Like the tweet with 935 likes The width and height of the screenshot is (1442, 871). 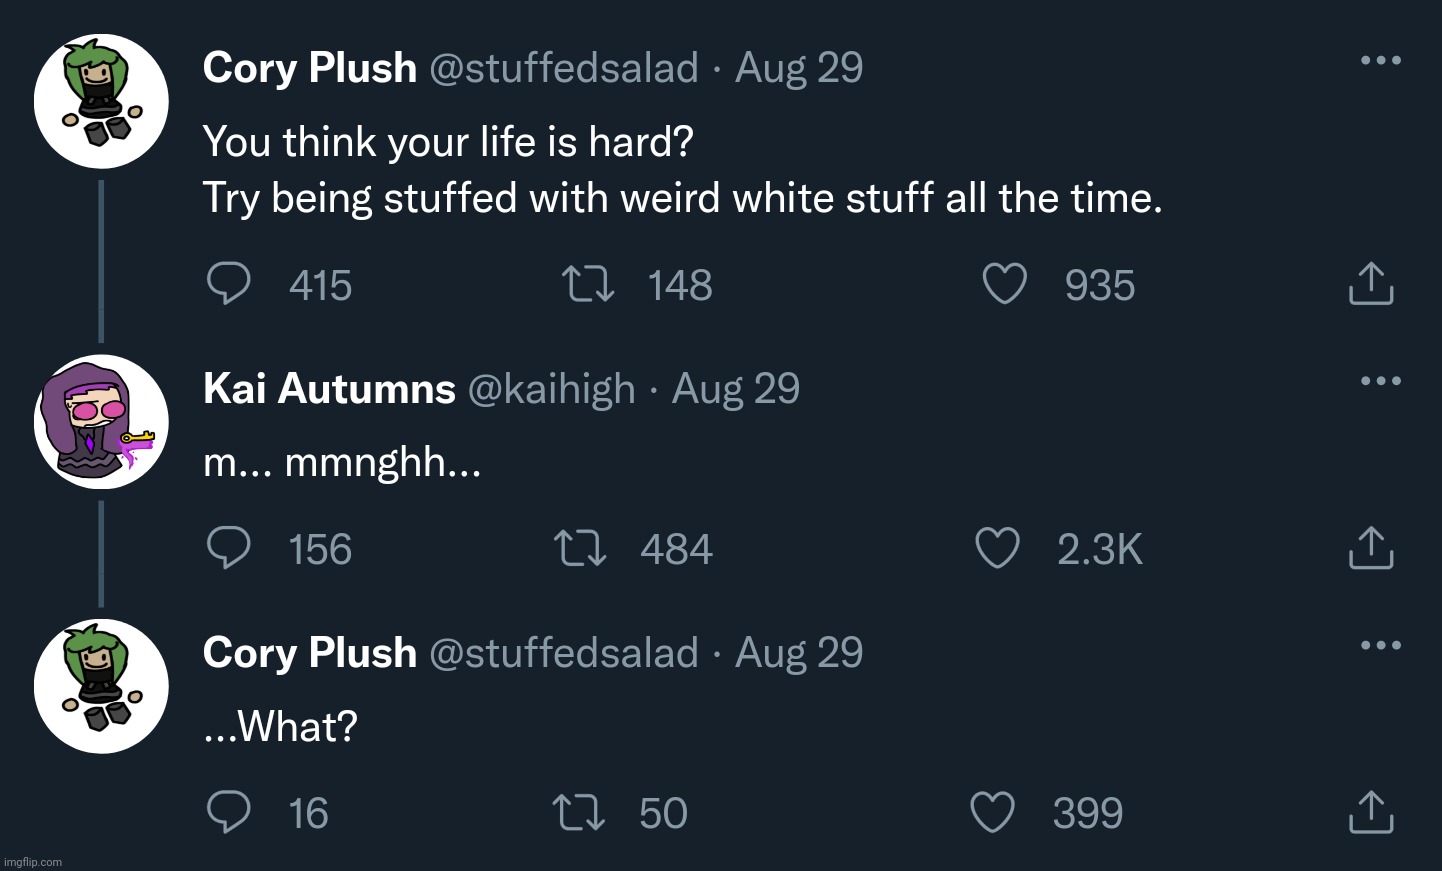coord(1004,284)
